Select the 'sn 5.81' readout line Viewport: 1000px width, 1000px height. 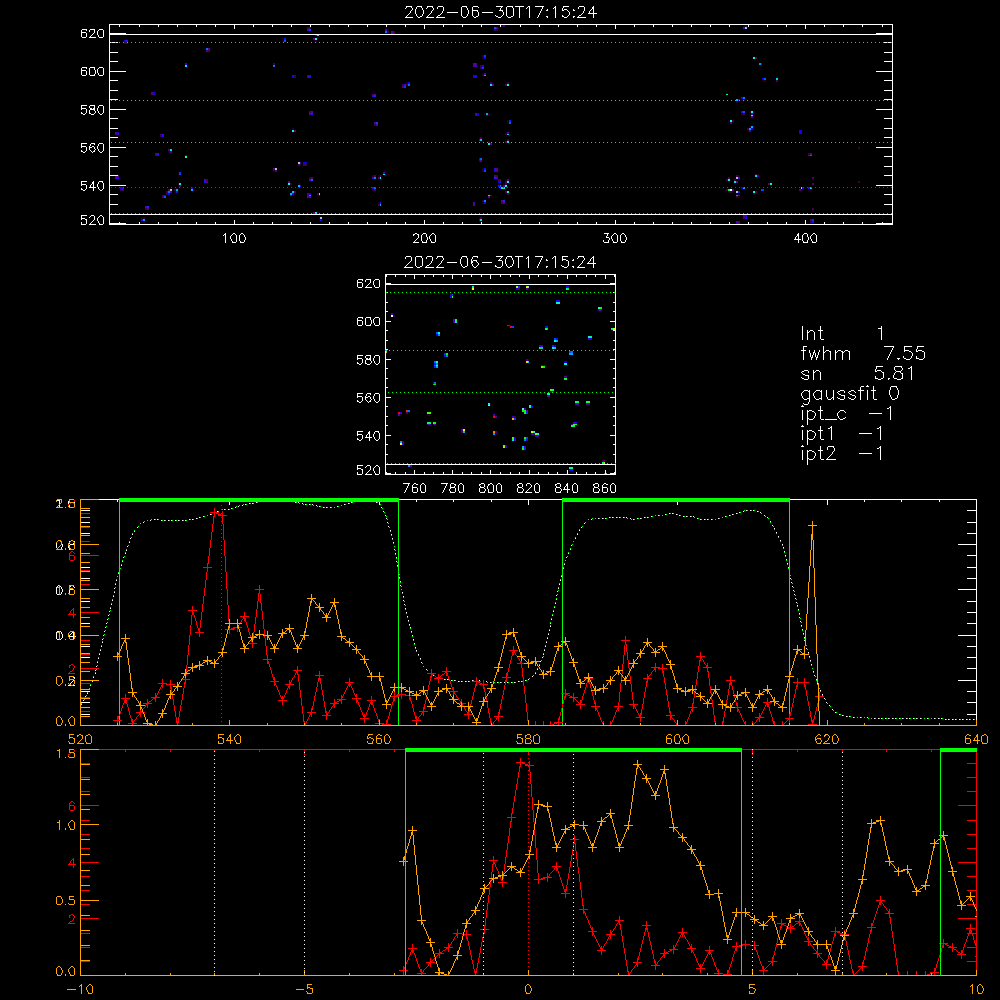857,373
